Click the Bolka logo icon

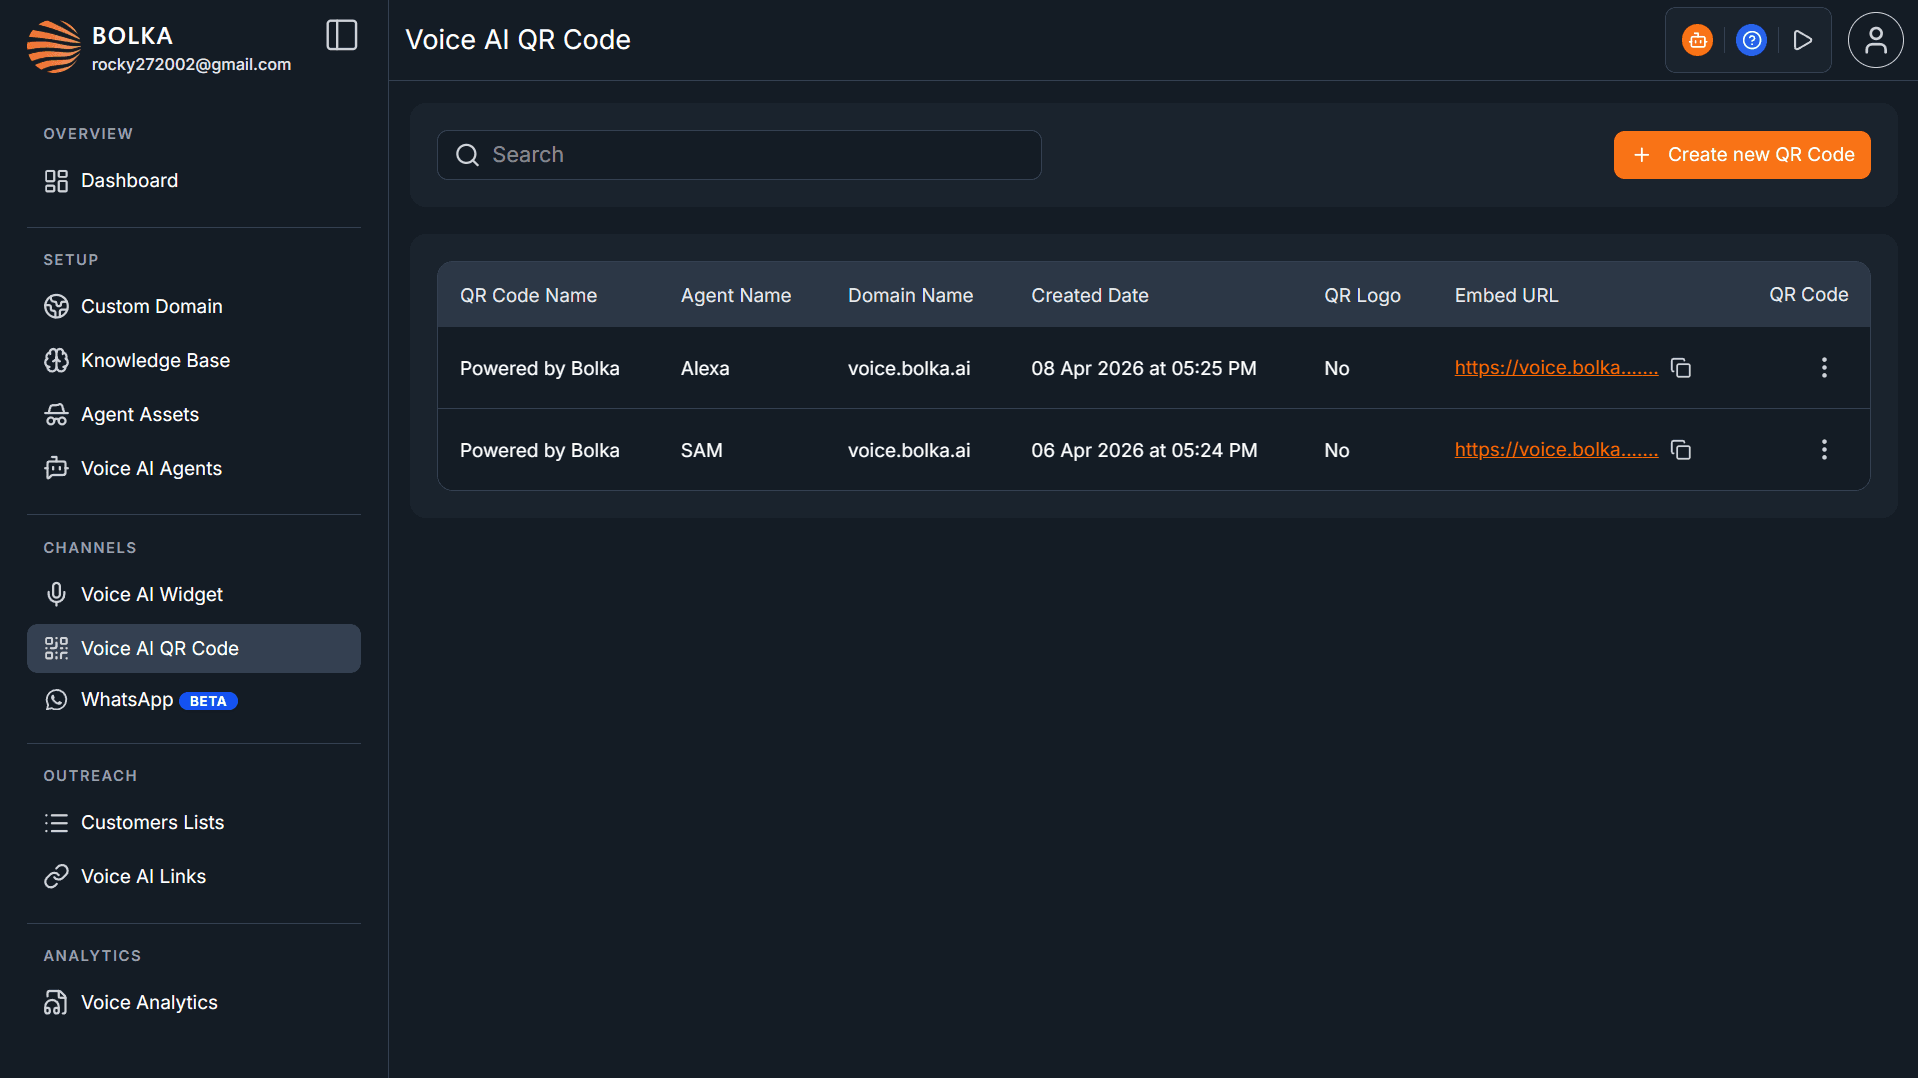pos(54,46)
